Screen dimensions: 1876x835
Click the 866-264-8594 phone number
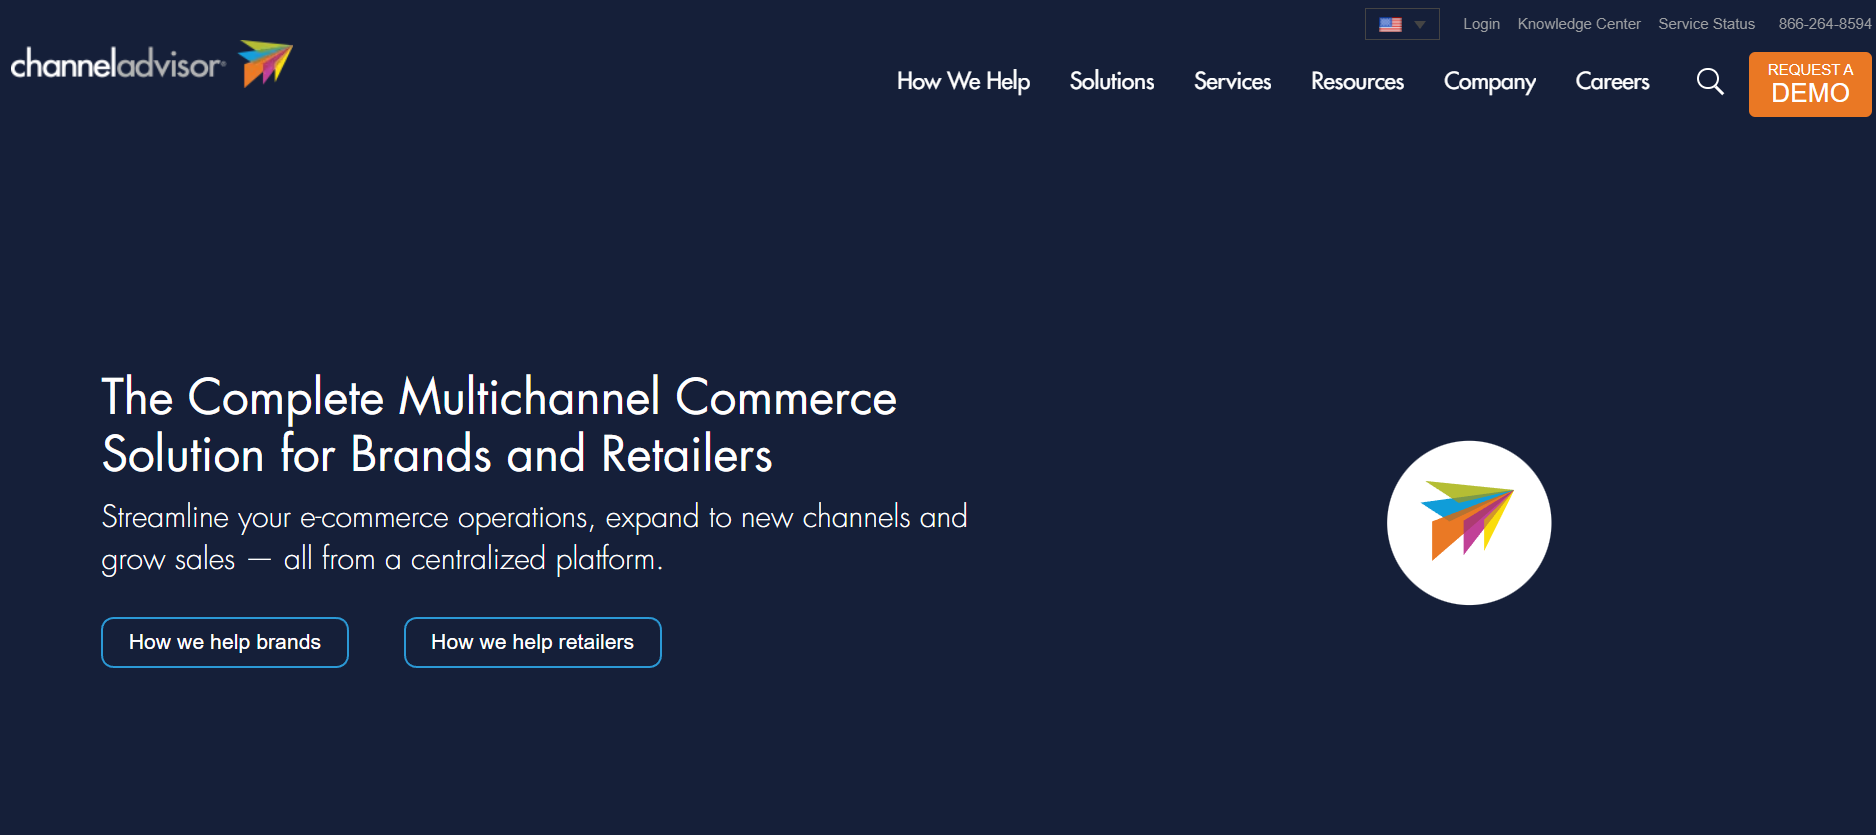[x=1824, y=24]
